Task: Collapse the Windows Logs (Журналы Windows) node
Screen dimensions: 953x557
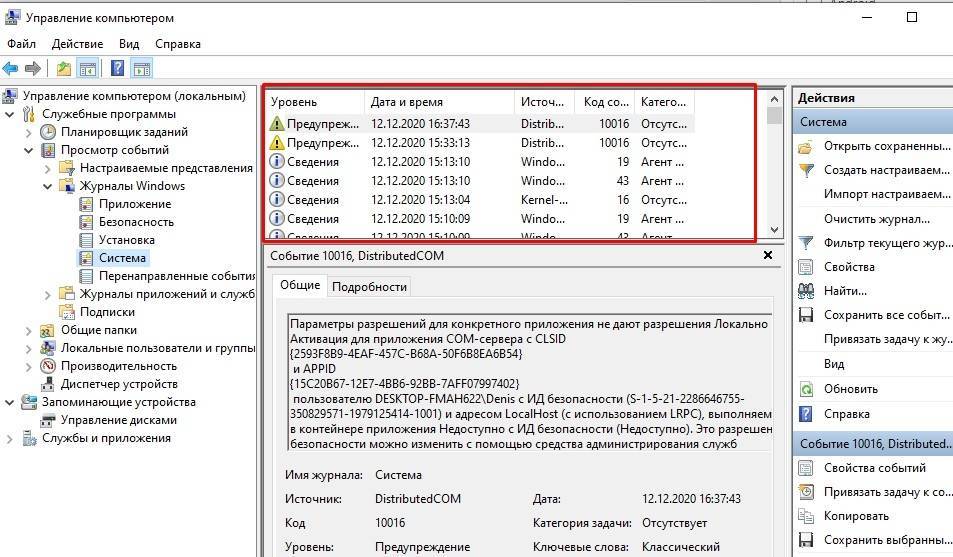Action: click(47, 186)
